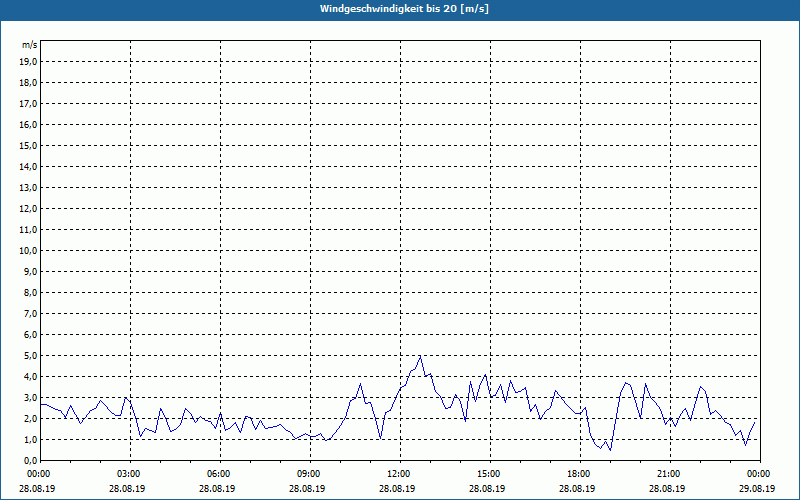This screenshot has width=800, height=500.
Task: Click the 06:00 time axis label
Action: click(x=220, y=474)
